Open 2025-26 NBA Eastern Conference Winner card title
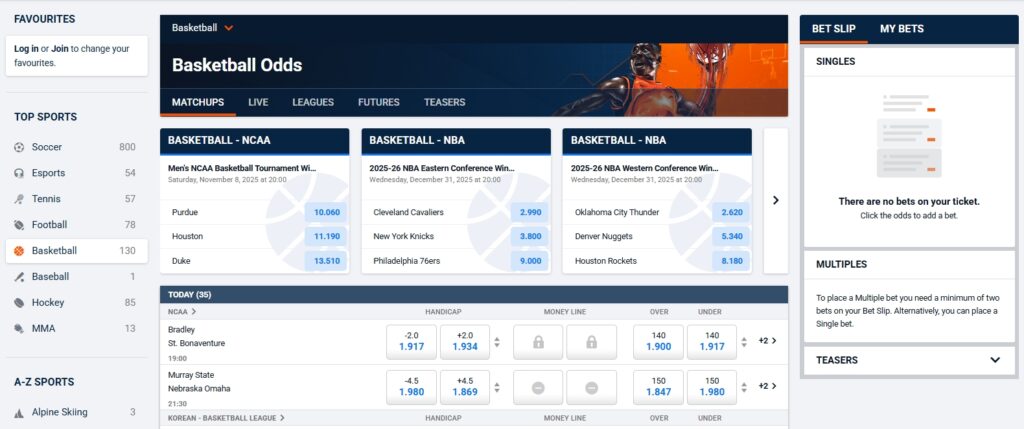The image size is (1024, 429). [x=443, y=168]
